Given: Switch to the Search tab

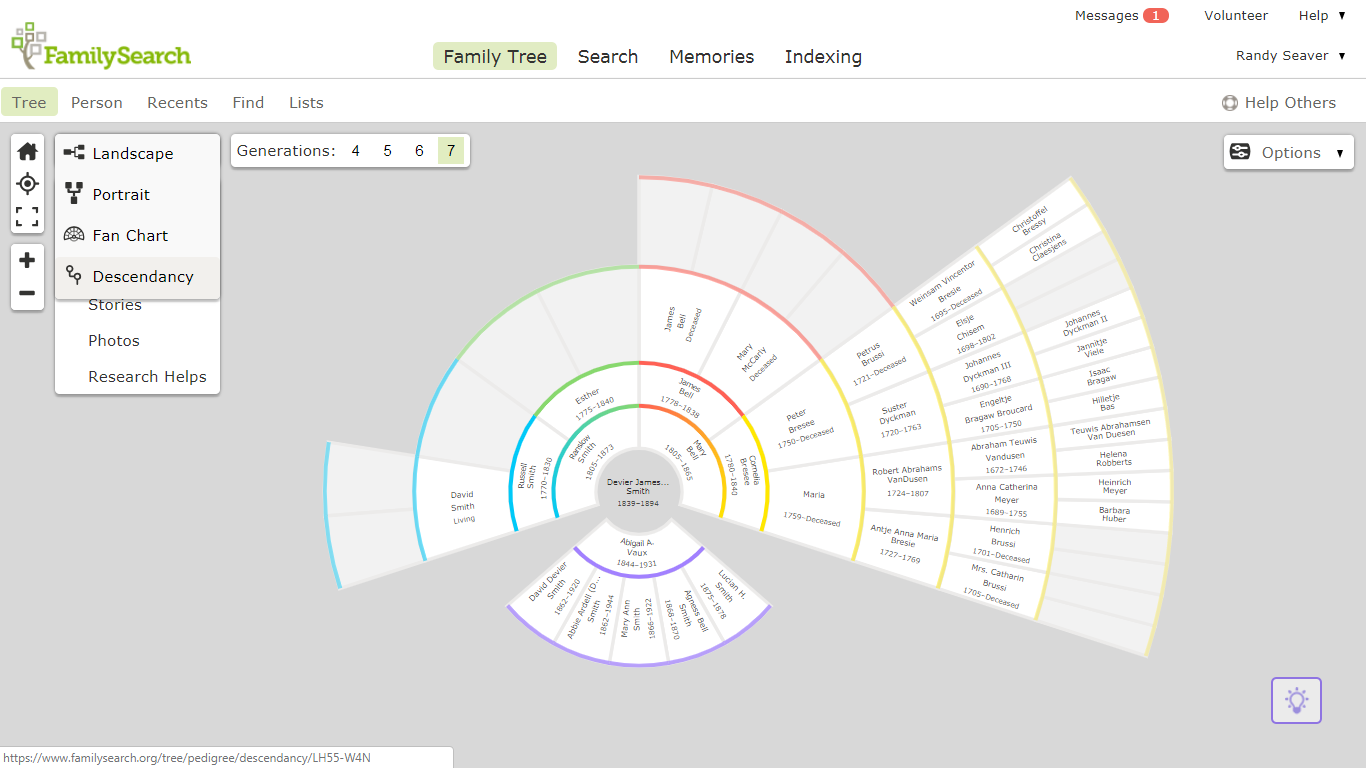Looking at the screenshot, I should pyautogui.click(x=608, y=57).
